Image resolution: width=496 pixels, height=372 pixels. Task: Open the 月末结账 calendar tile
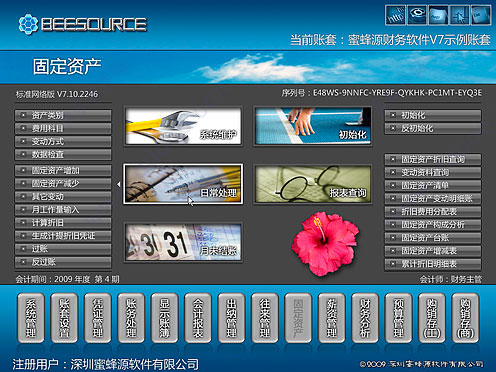point(183,242)
